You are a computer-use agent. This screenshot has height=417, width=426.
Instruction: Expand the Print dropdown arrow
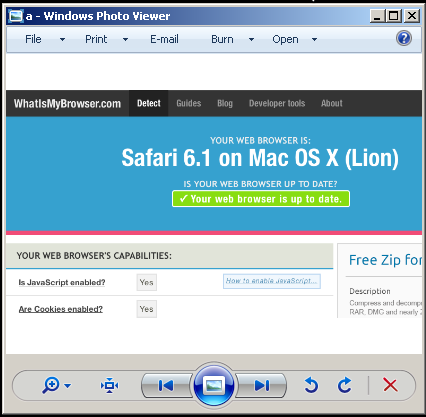(125, 40)
